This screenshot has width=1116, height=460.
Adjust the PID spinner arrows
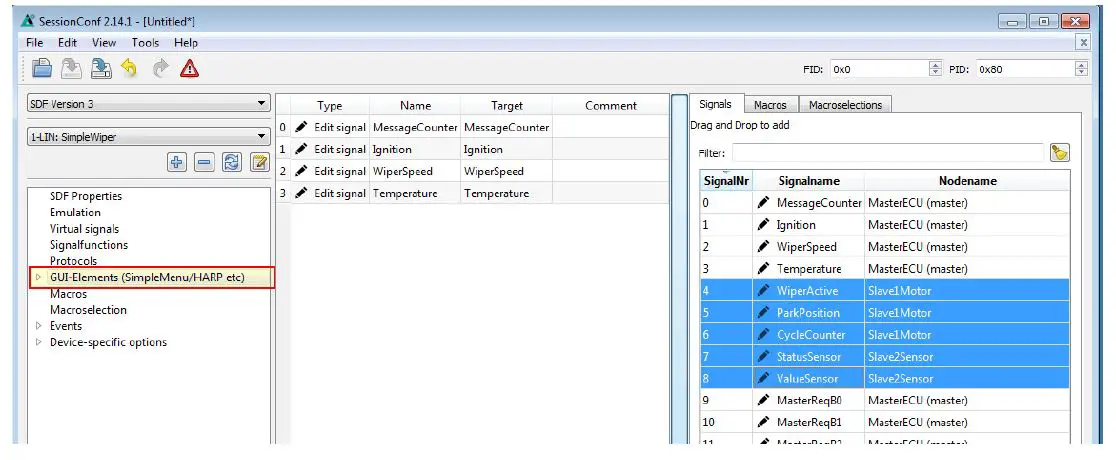click(x=1081, y=69)
